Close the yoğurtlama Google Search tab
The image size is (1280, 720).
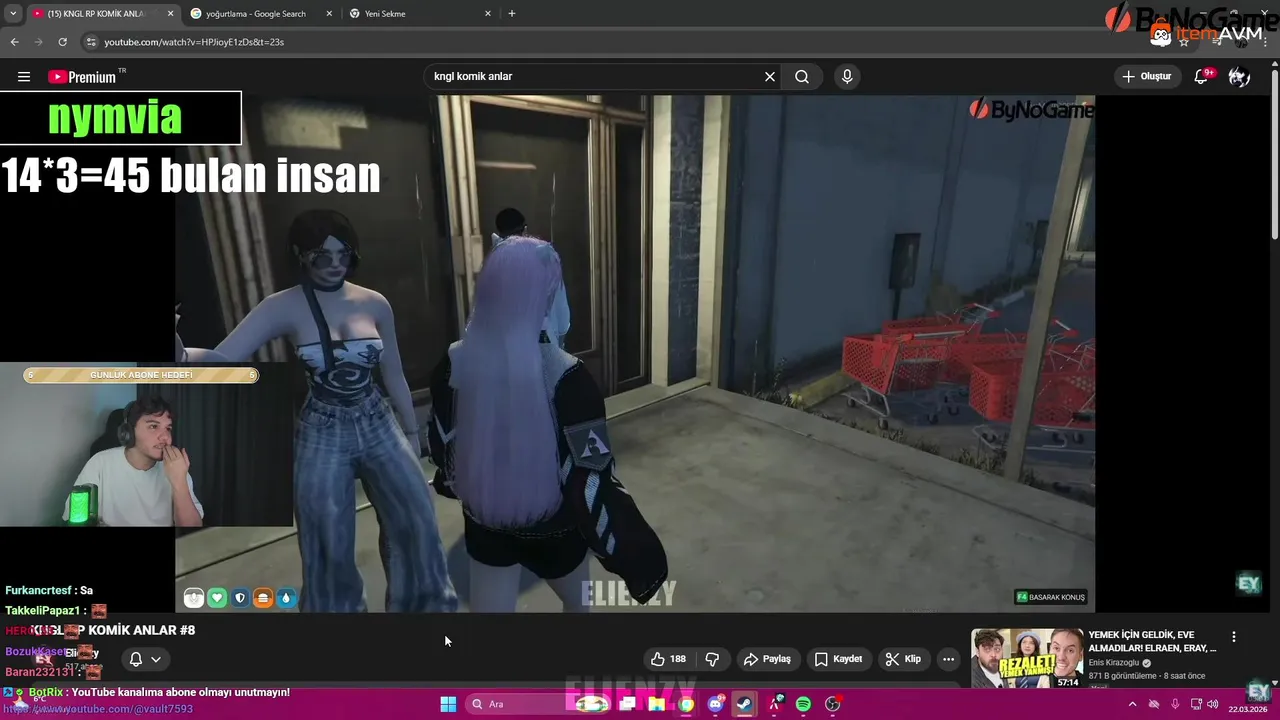329,14
